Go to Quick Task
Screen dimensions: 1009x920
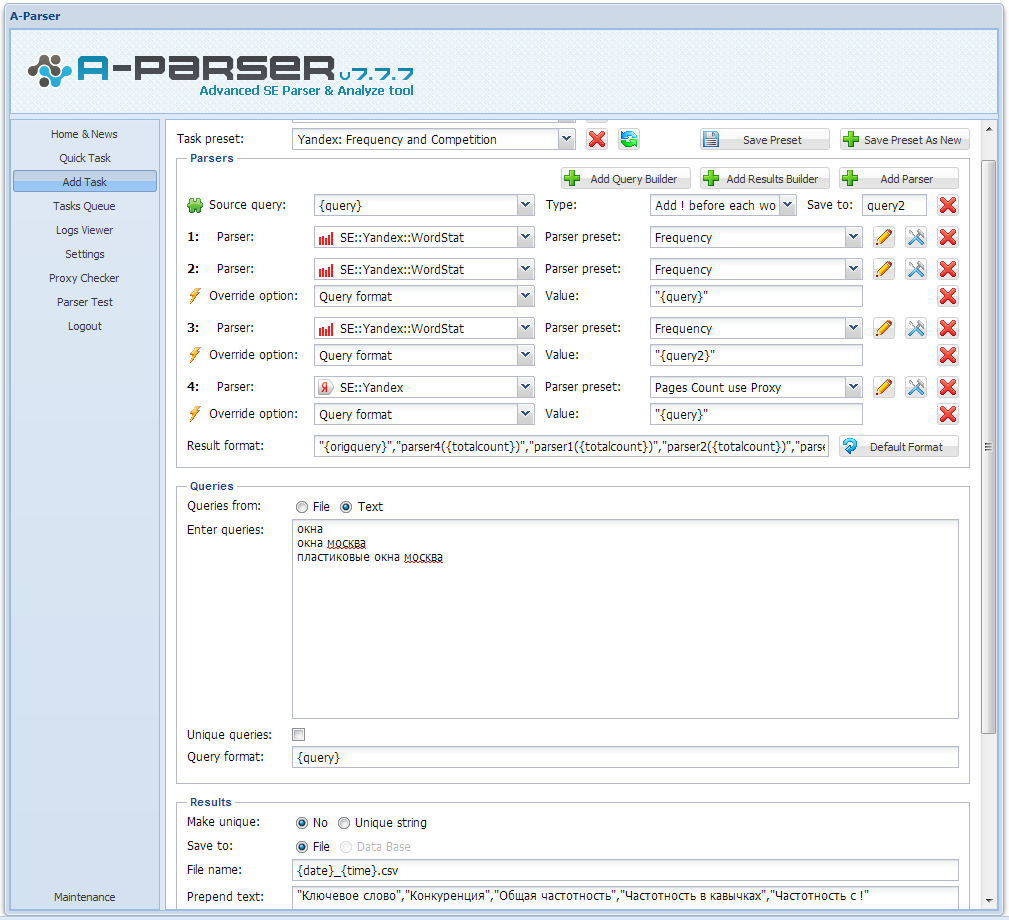84,158
